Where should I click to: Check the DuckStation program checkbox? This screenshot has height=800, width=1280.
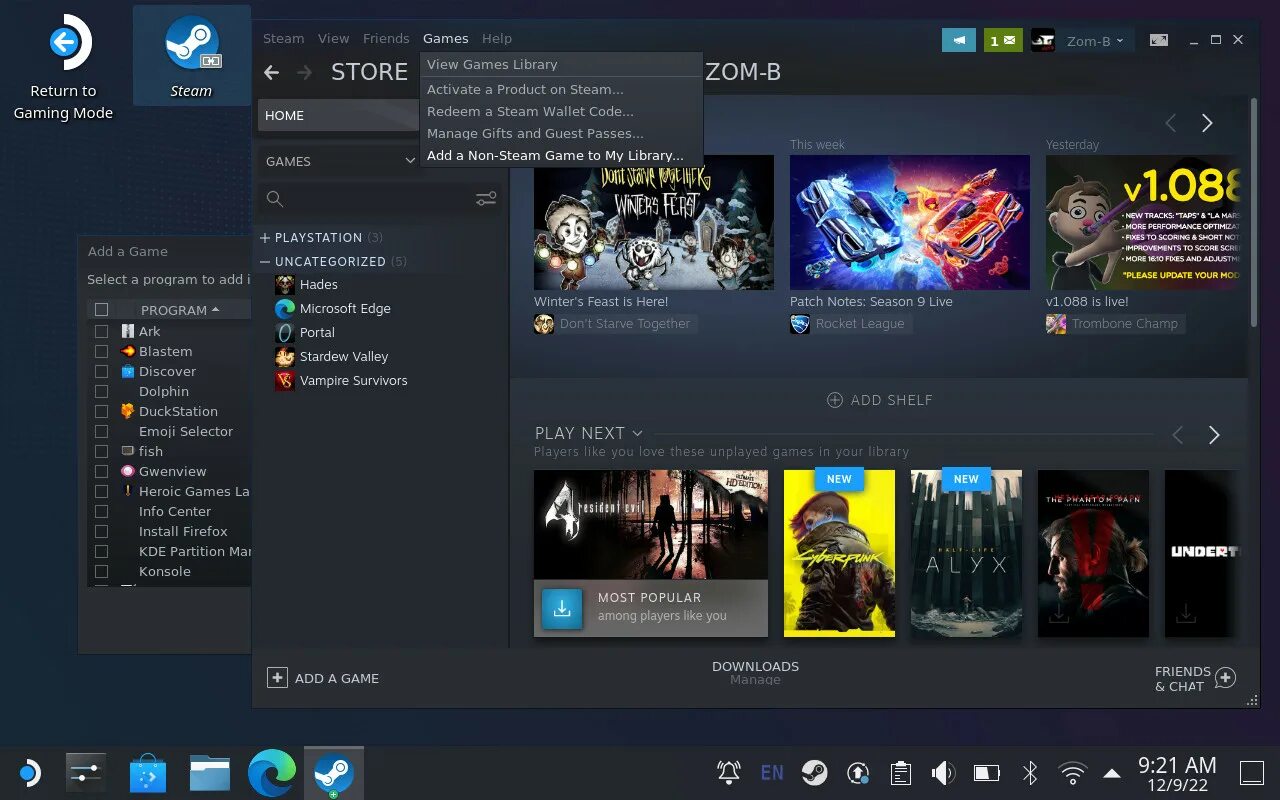[101, 411]
